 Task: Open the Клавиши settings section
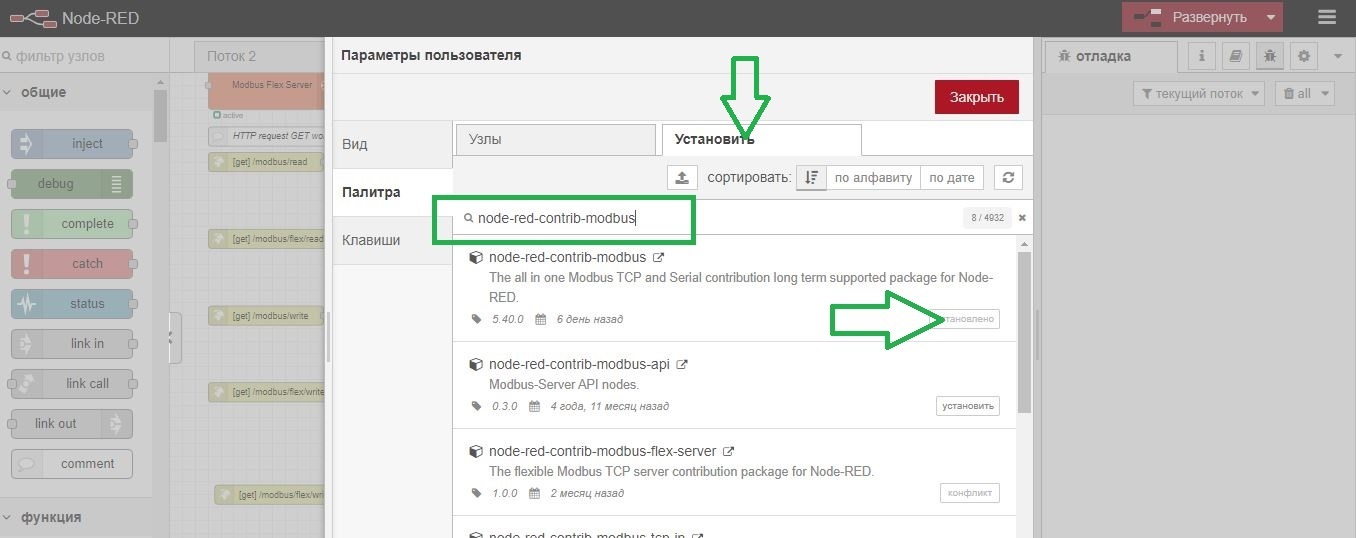pyautogui.click(x=393, y=240)
